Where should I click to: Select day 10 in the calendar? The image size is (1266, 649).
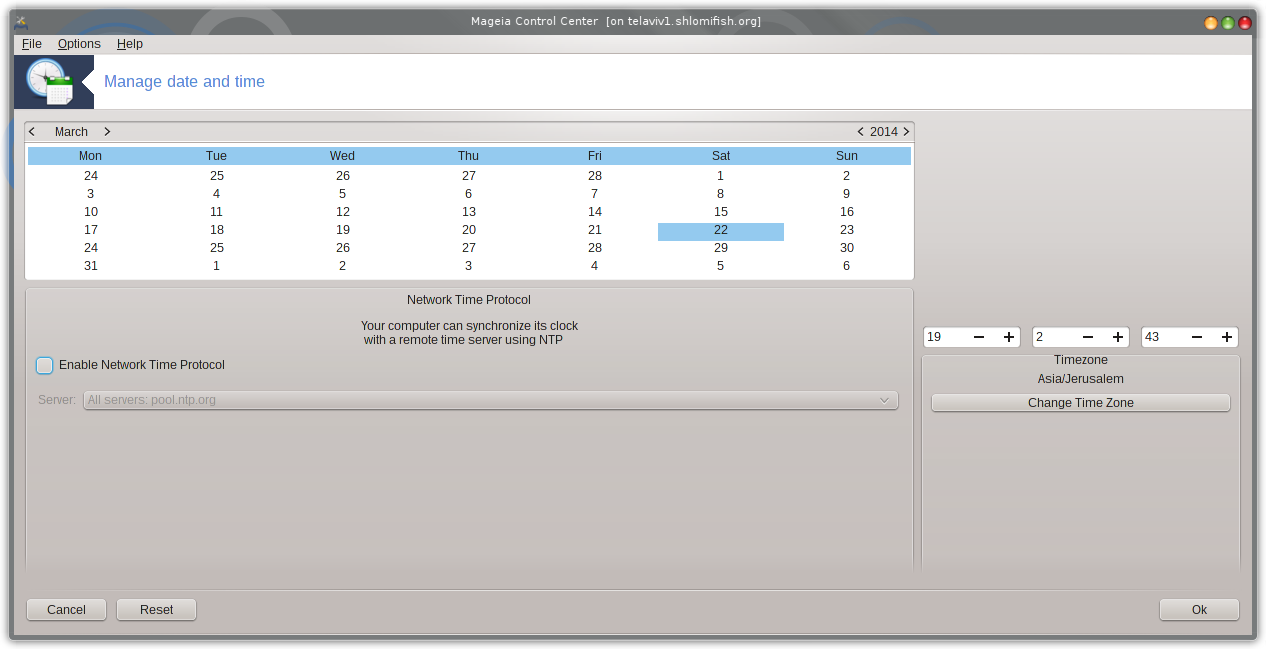(91, 212)
